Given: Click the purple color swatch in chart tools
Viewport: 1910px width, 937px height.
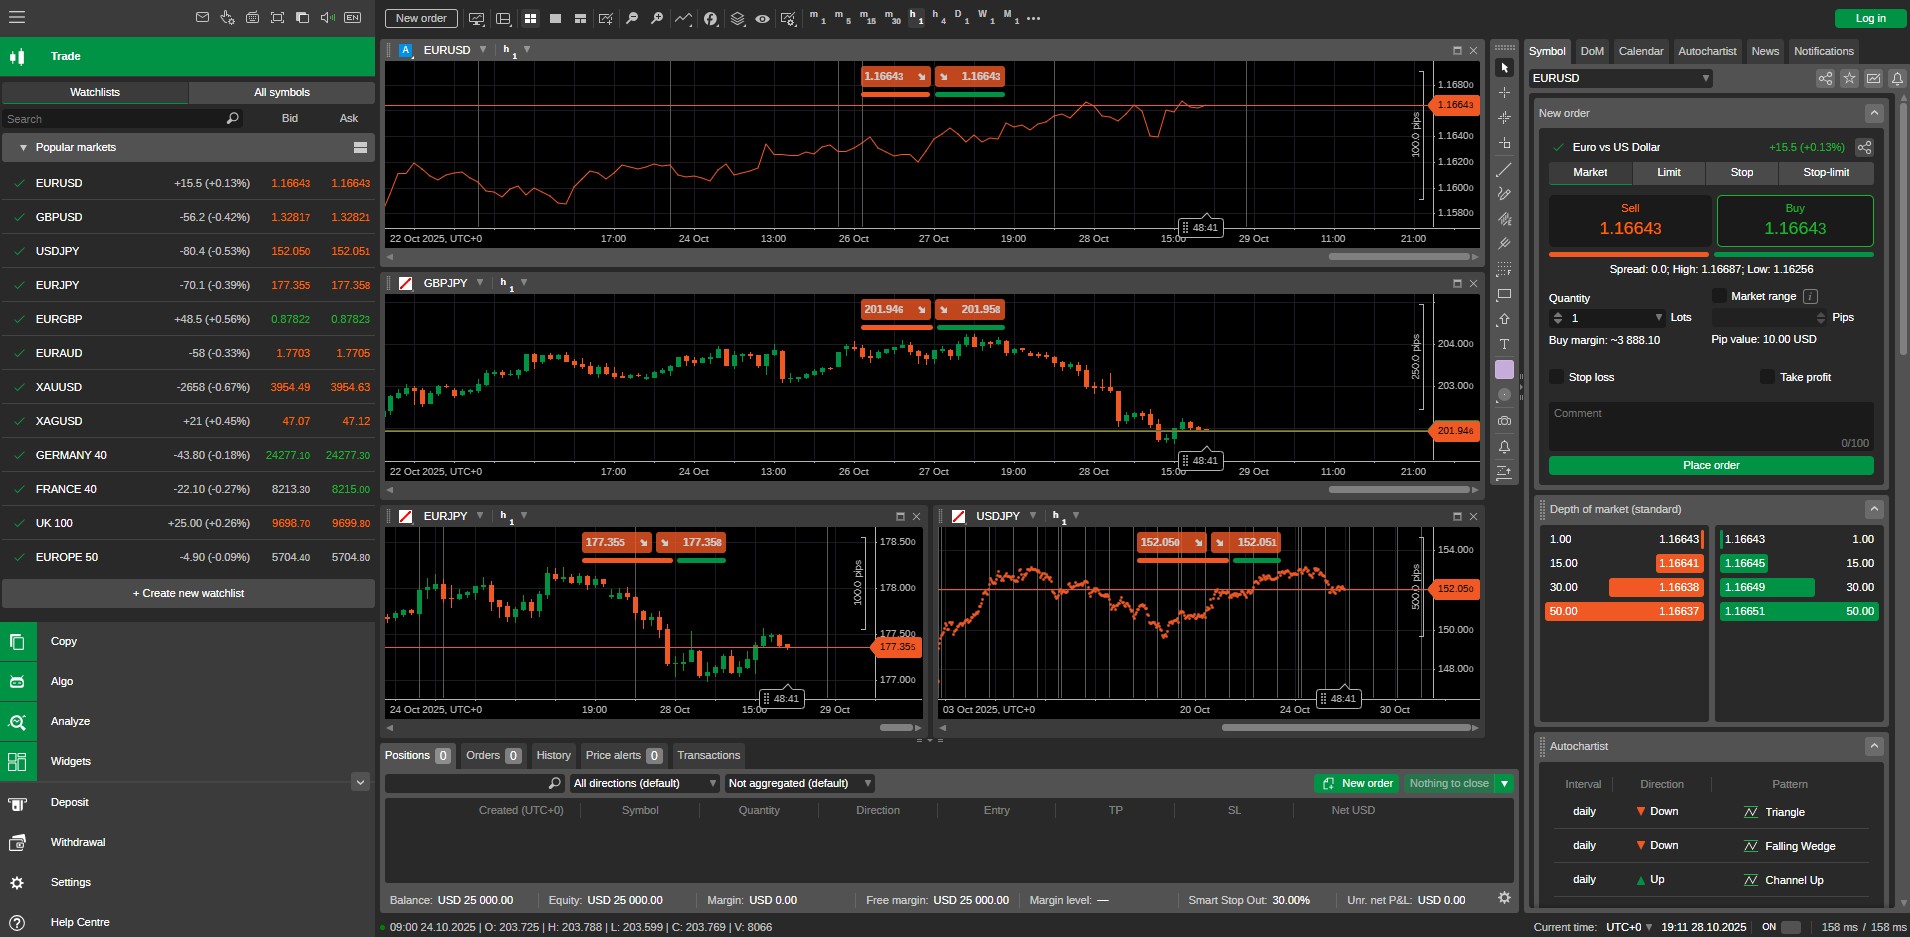Looking at the screenshot, I should point(1505,369).
